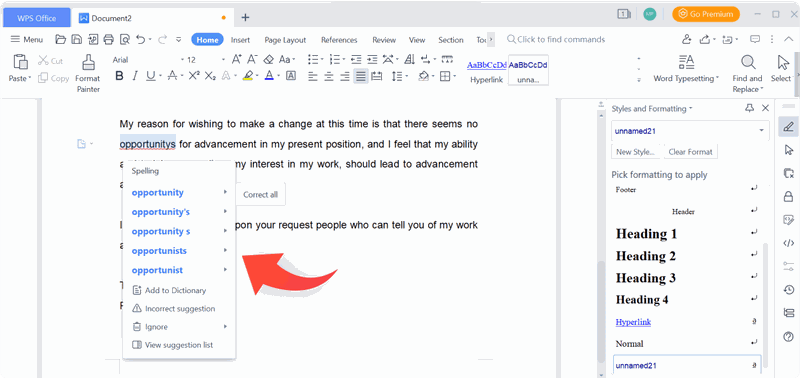This screenshot has width=800, height=378.
Task: Clear formatting with the eraser icon
Action: coord(268,59)
